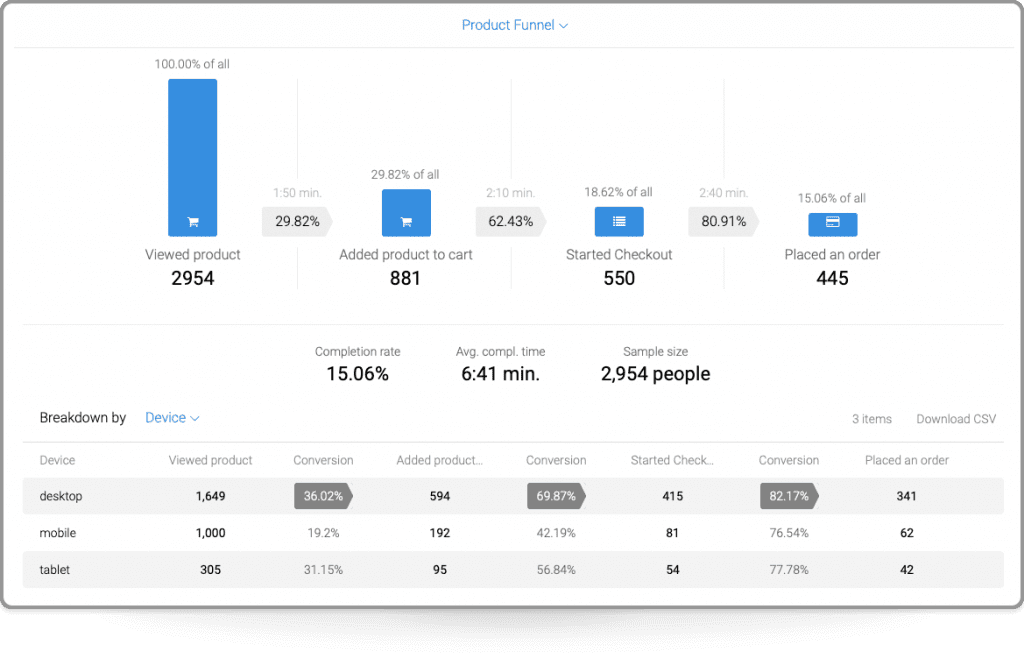Viewport: 1024px width, 666px height.
Task: Select the 80.91% conversion arrow badge
Action: tap(721, 221)
